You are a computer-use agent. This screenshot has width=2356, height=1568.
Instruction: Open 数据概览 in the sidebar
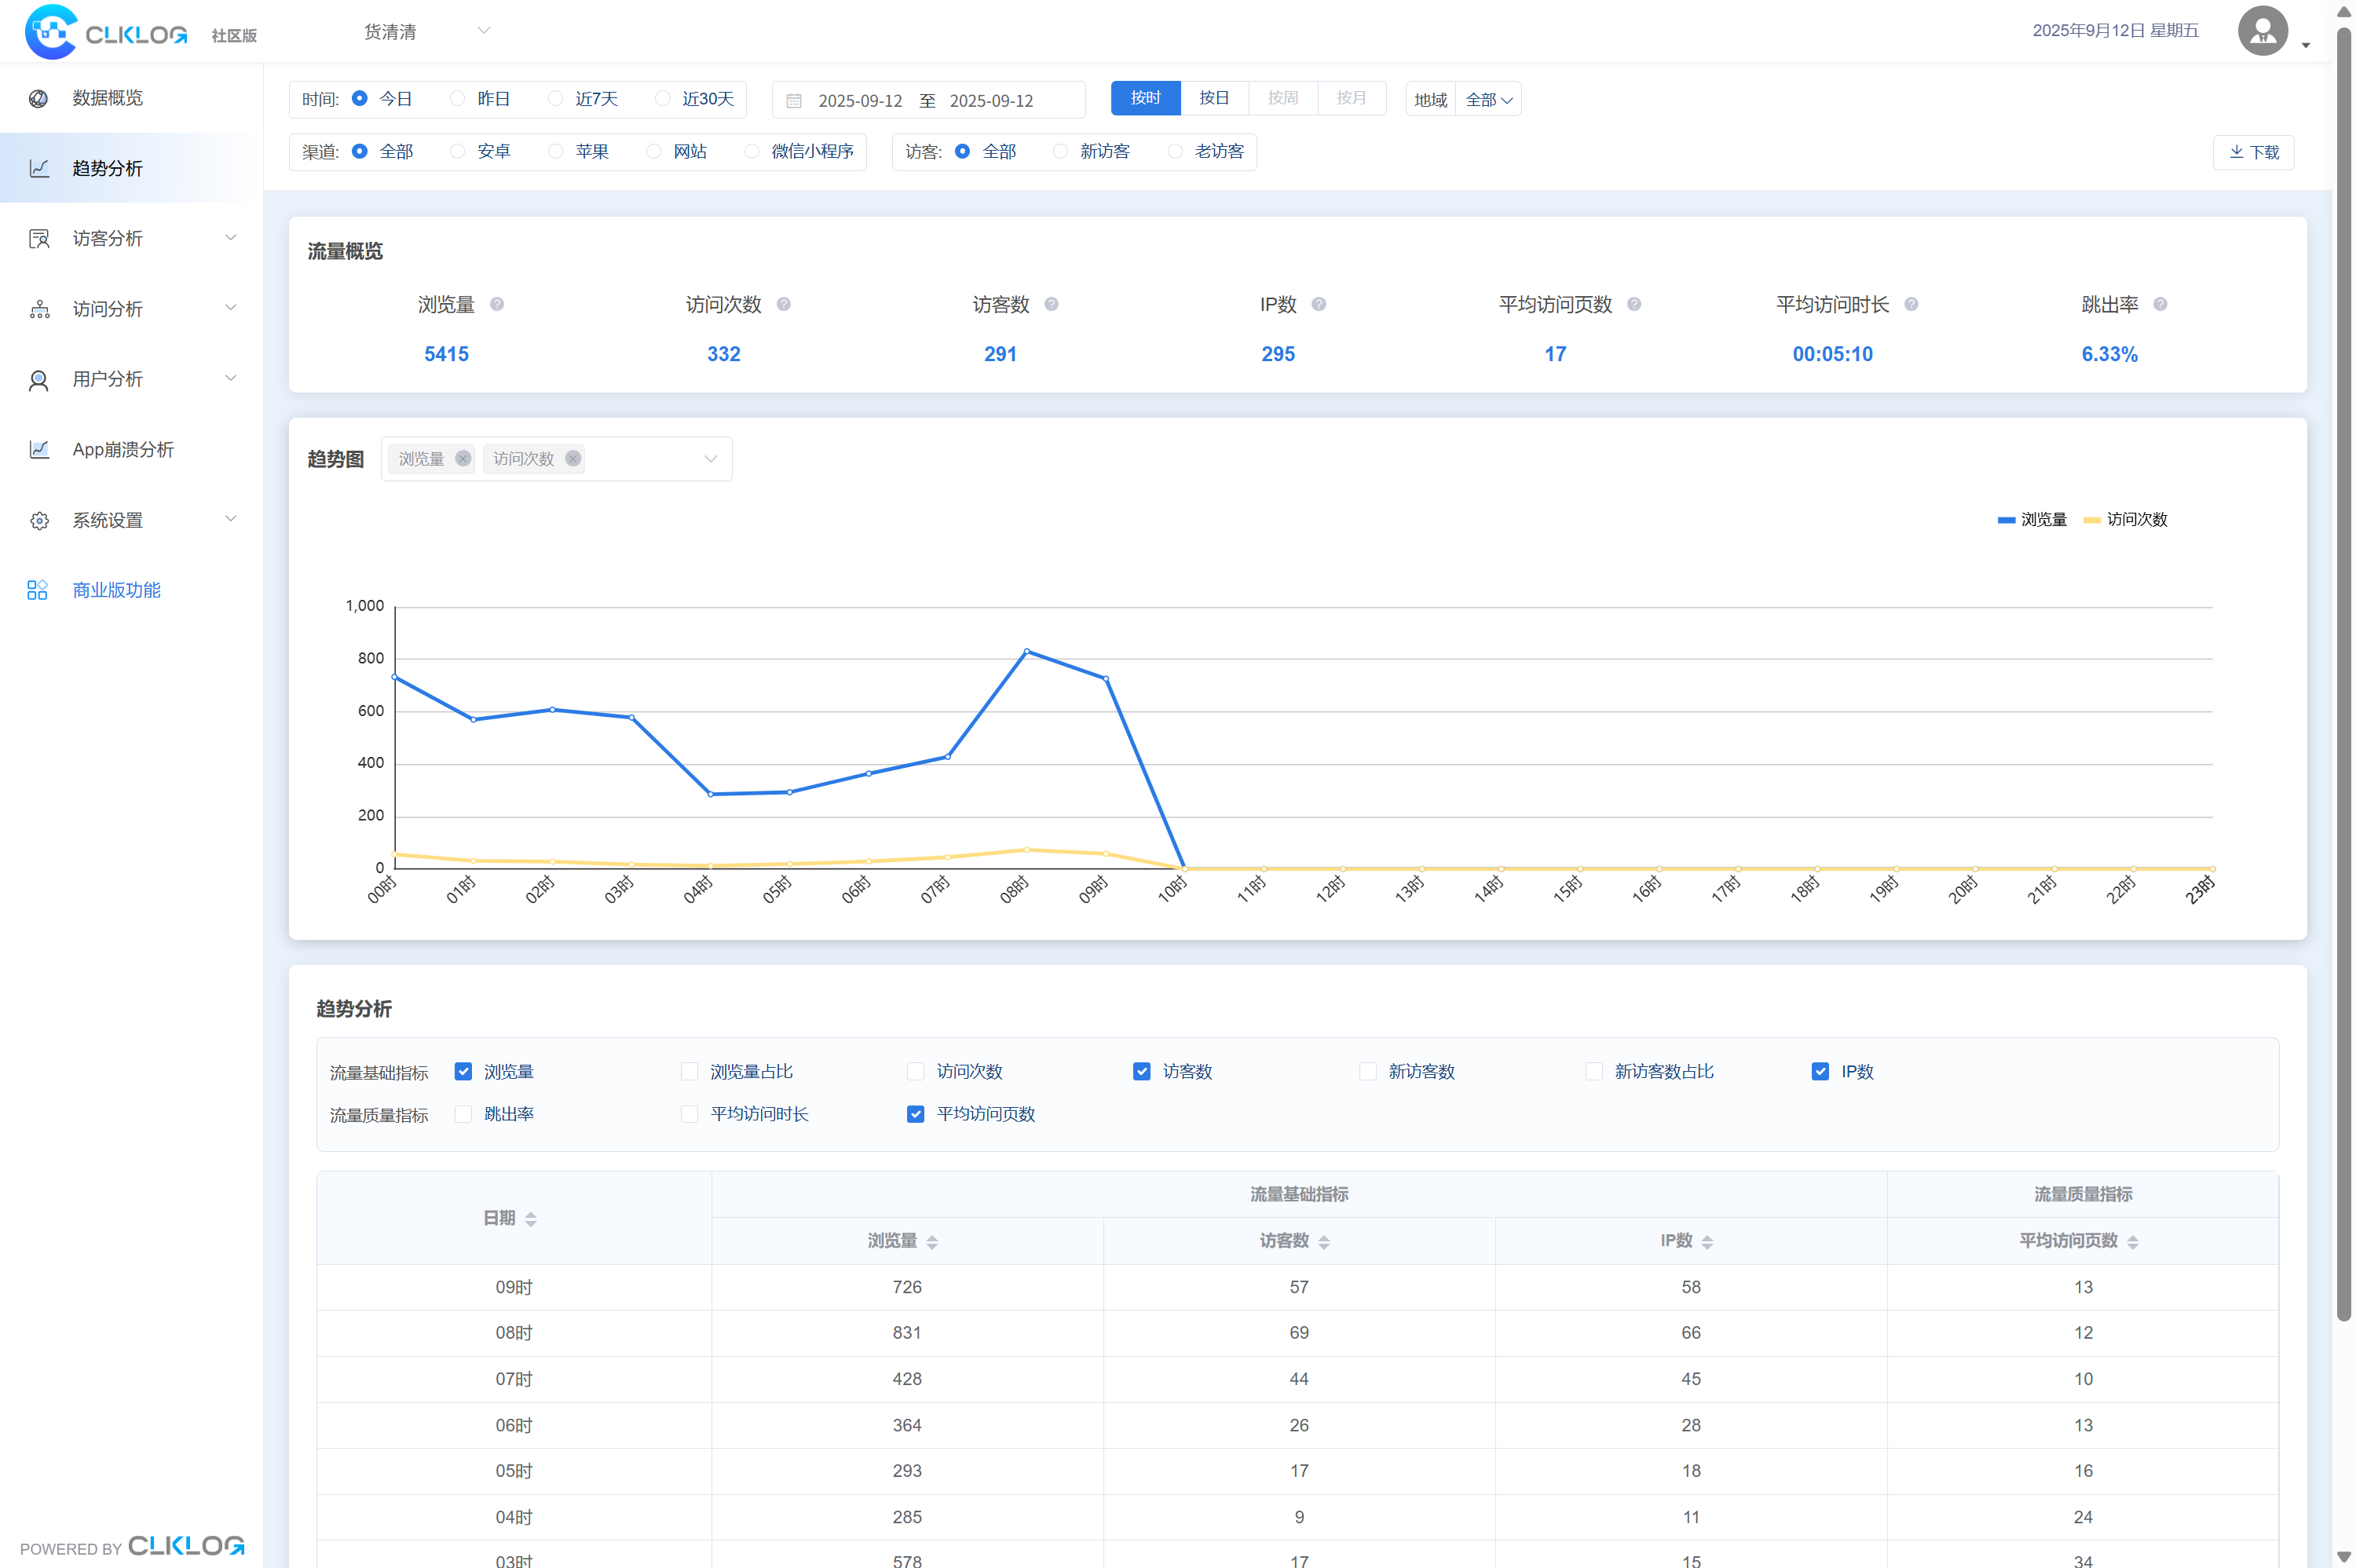[107, 98]
